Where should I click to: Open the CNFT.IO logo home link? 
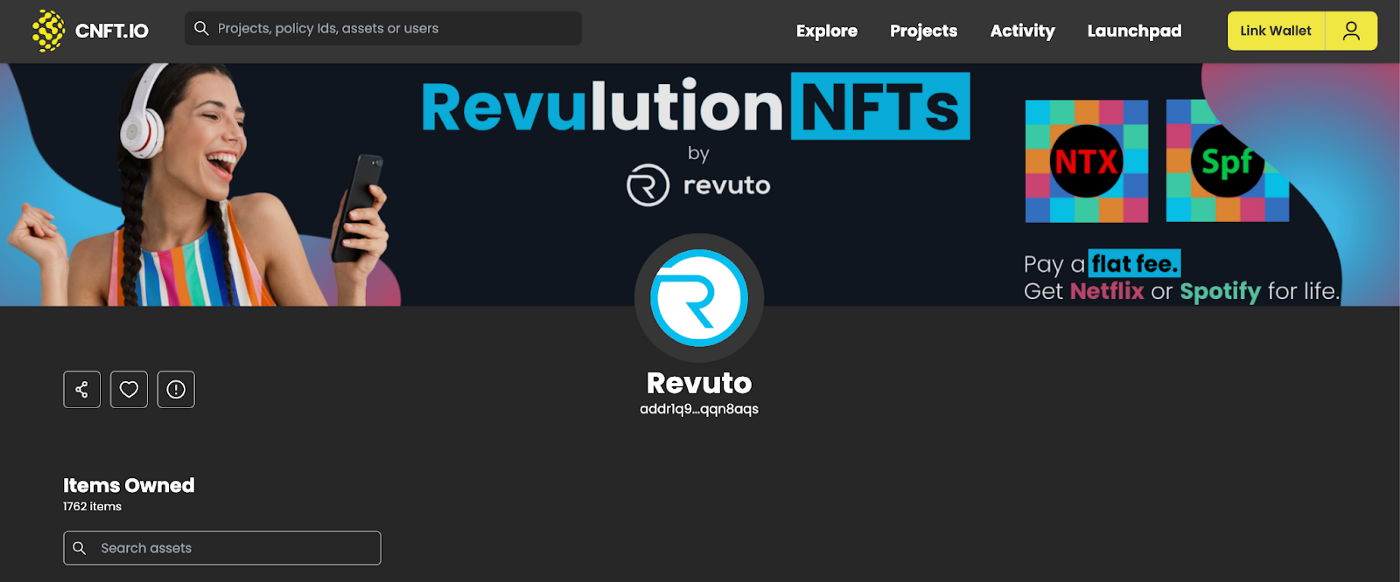90,30
